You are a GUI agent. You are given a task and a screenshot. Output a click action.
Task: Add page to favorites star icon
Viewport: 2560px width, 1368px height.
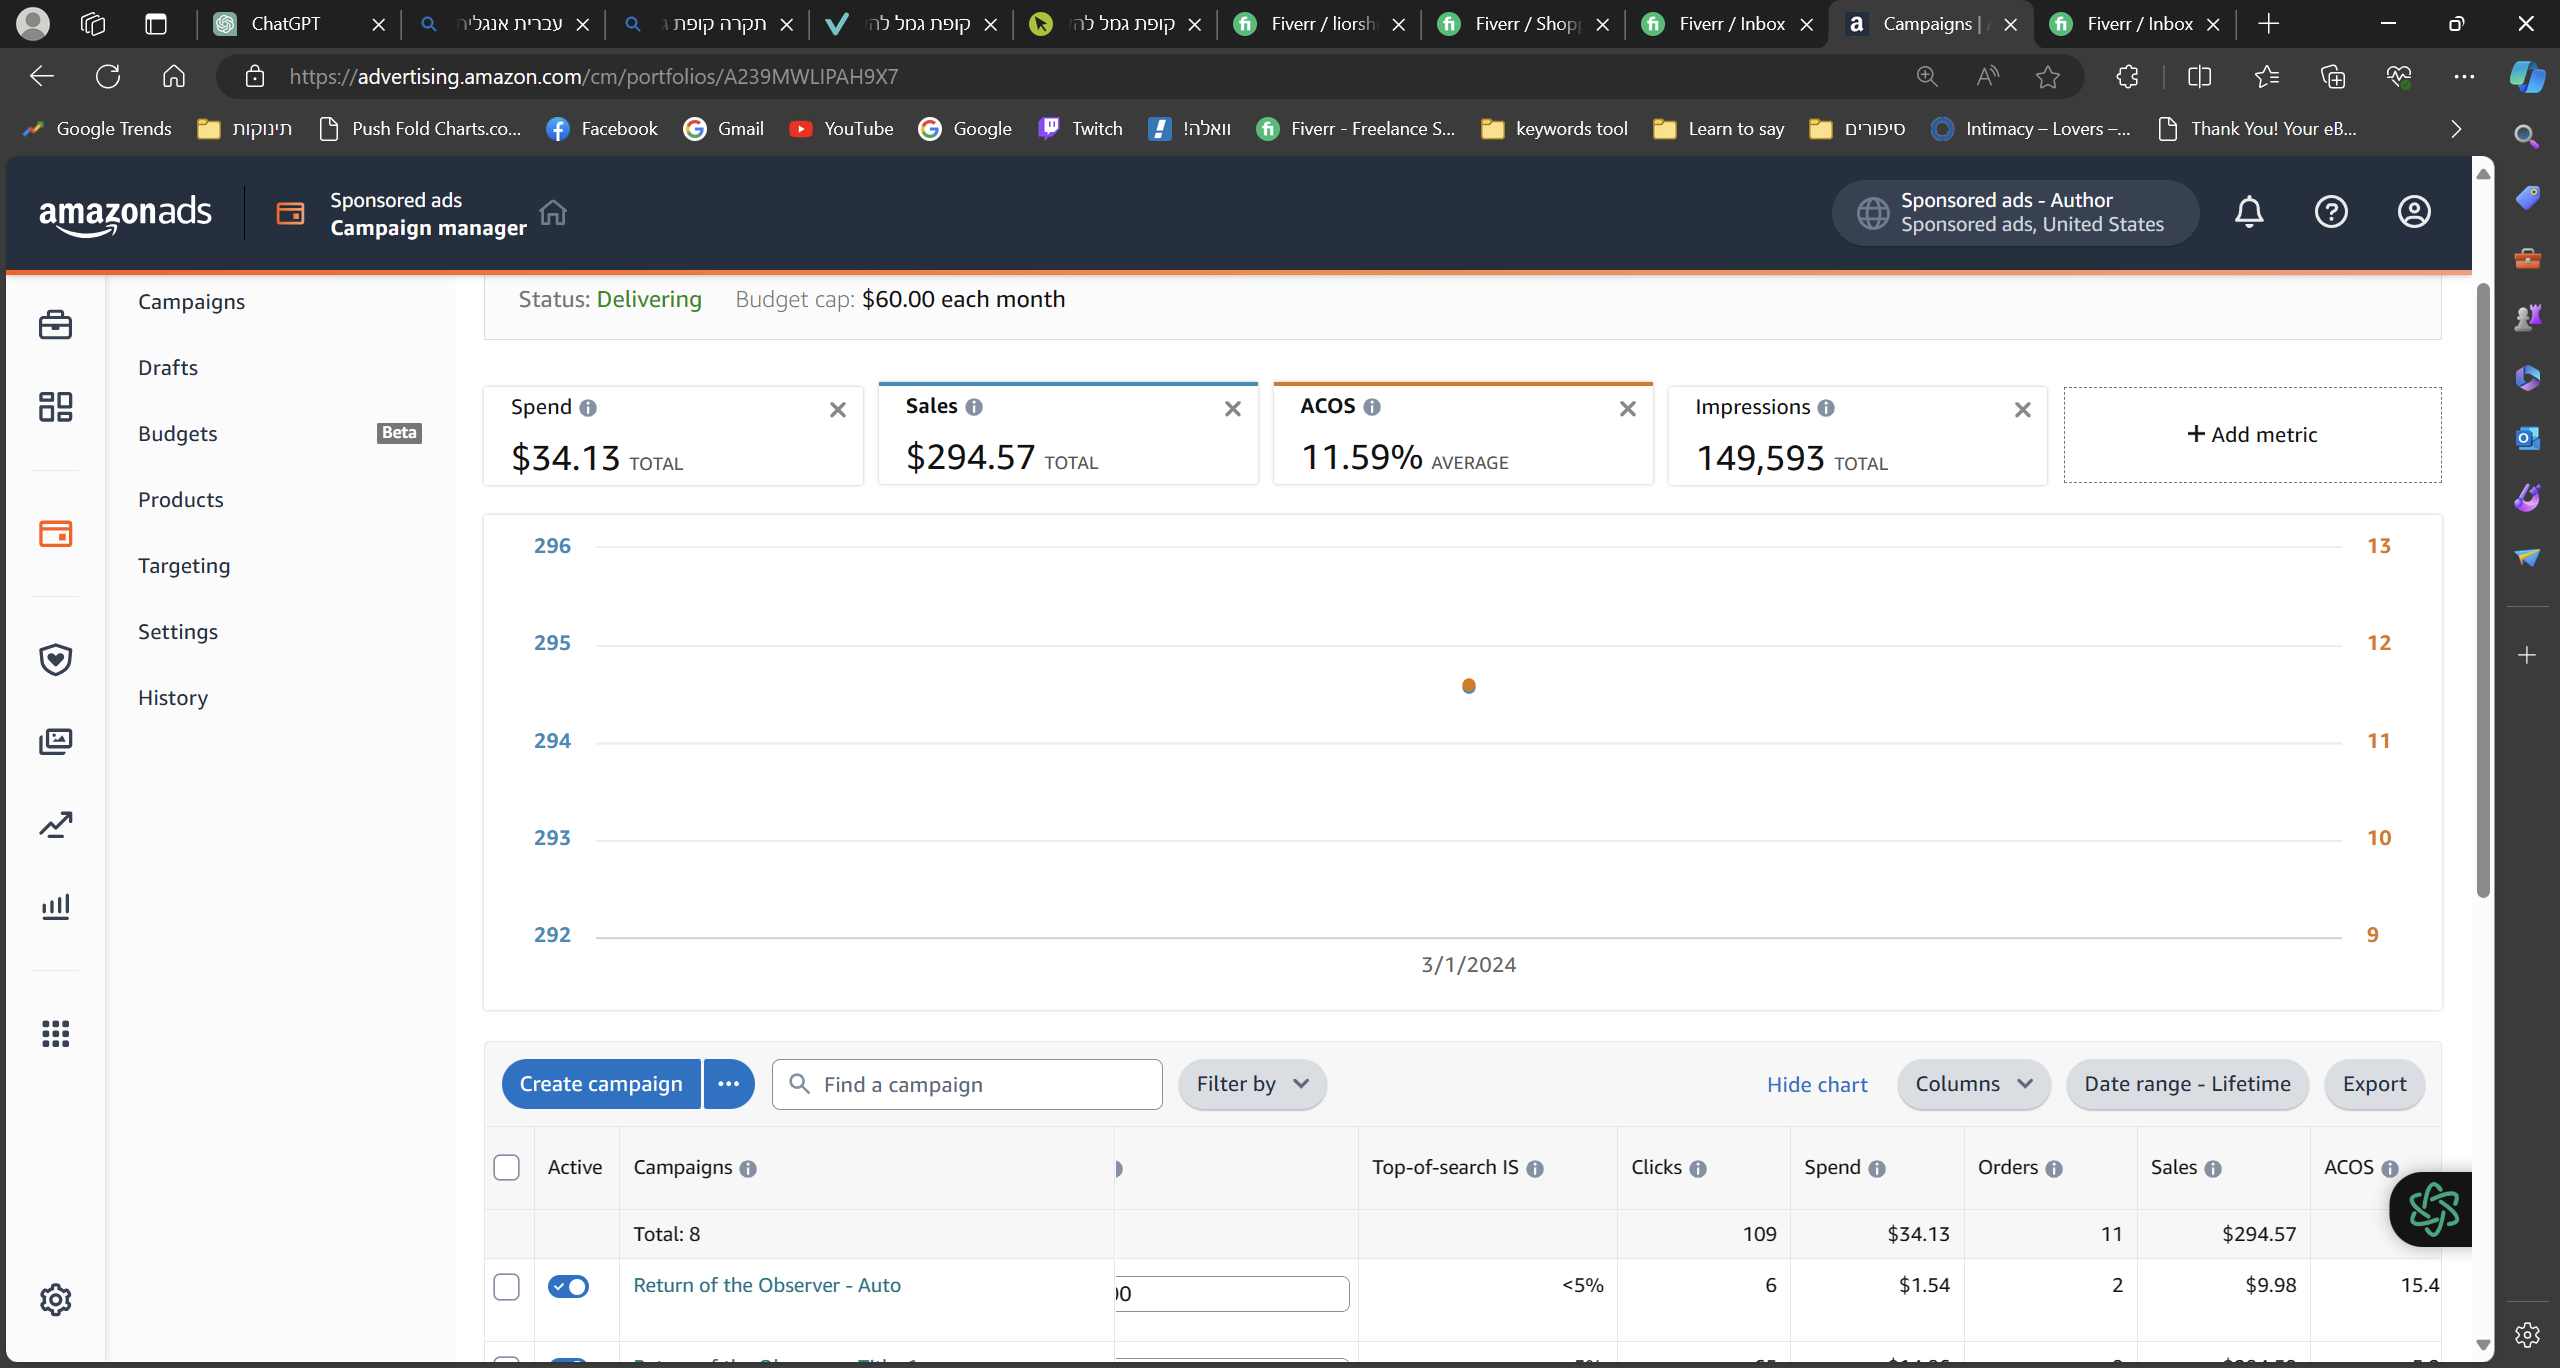click(x=2048, y=76)
